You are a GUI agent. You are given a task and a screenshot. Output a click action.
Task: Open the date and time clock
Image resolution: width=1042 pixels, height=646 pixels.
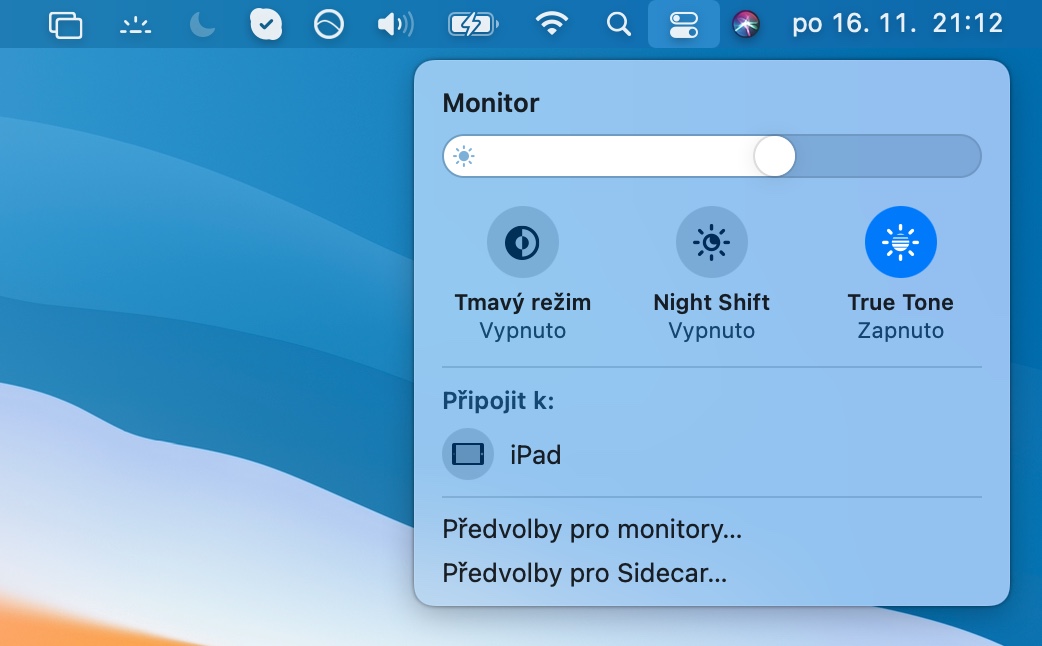click(897, 24)
